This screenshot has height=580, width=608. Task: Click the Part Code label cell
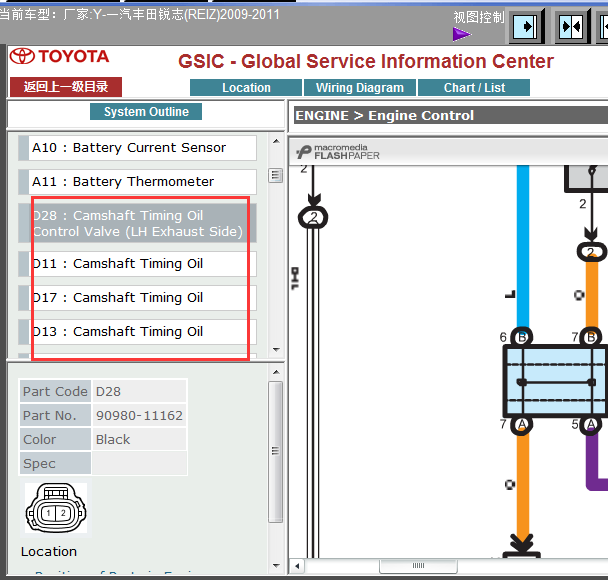coord(55,392)
